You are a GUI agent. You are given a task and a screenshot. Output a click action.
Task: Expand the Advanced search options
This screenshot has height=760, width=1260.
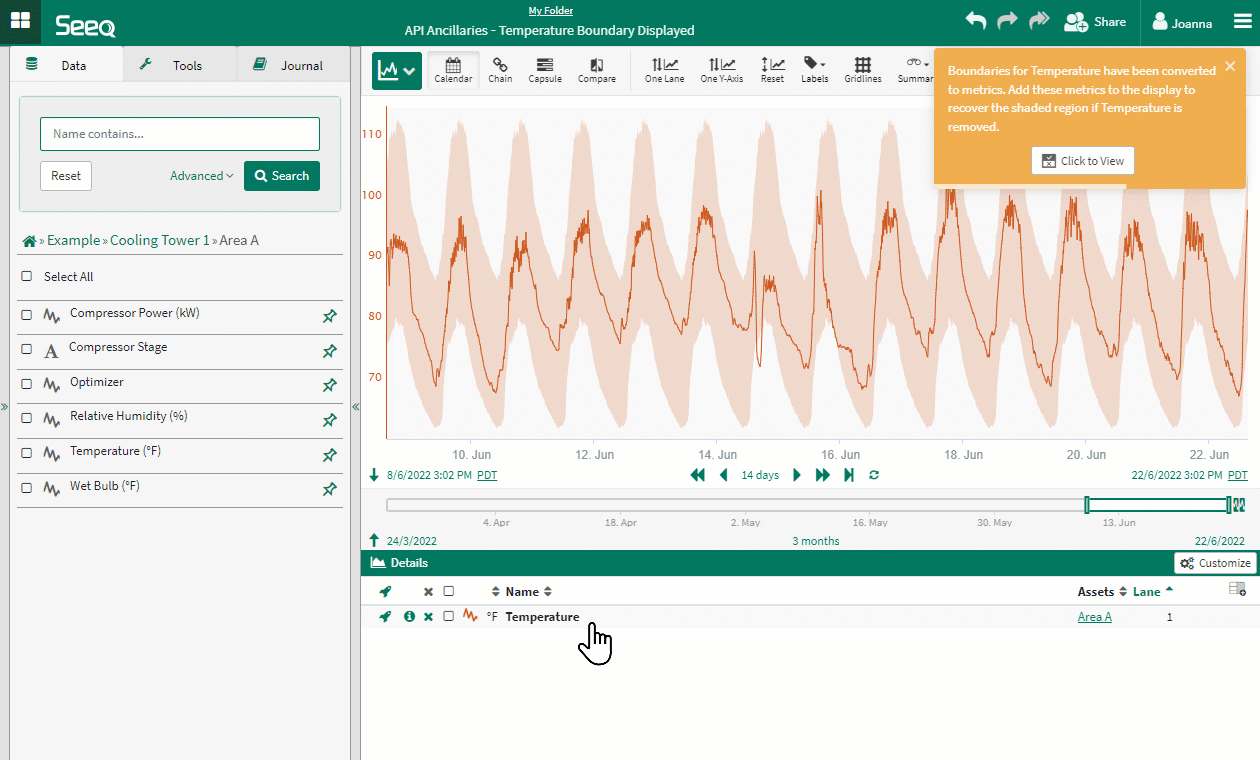point(201,176)
